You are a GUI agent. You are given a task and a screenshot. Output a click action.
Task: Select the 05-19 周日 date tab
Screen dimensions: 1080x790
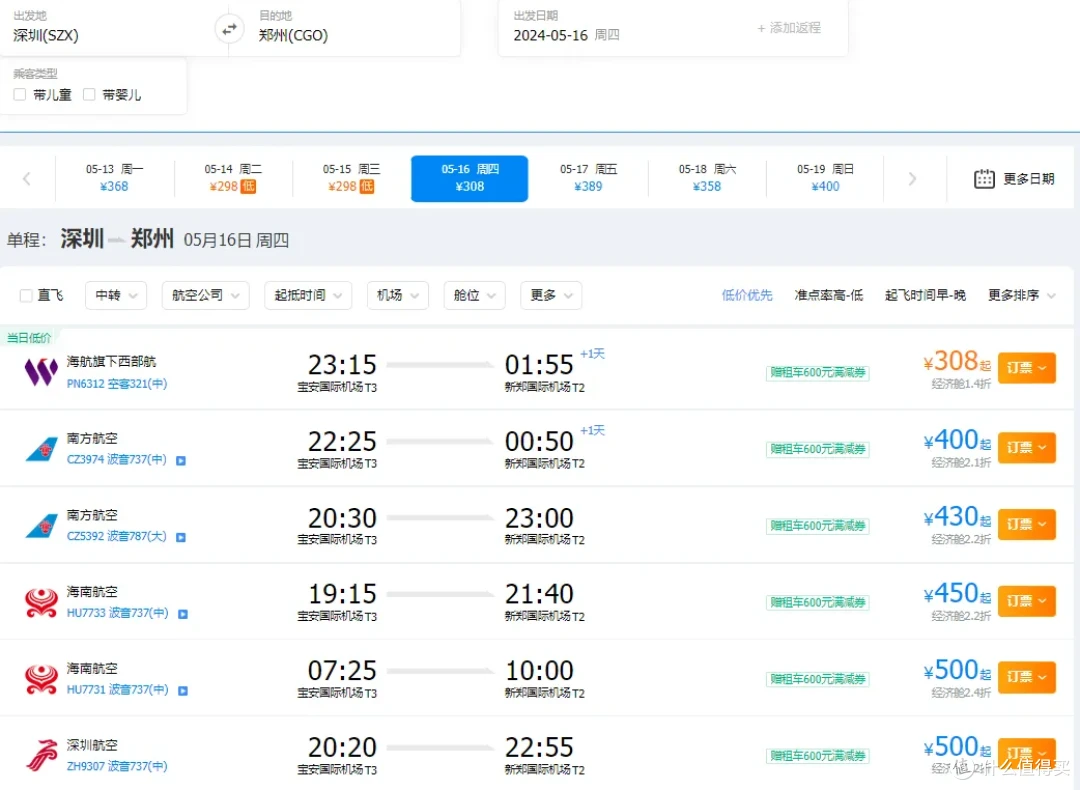click(x=825, y=178)
